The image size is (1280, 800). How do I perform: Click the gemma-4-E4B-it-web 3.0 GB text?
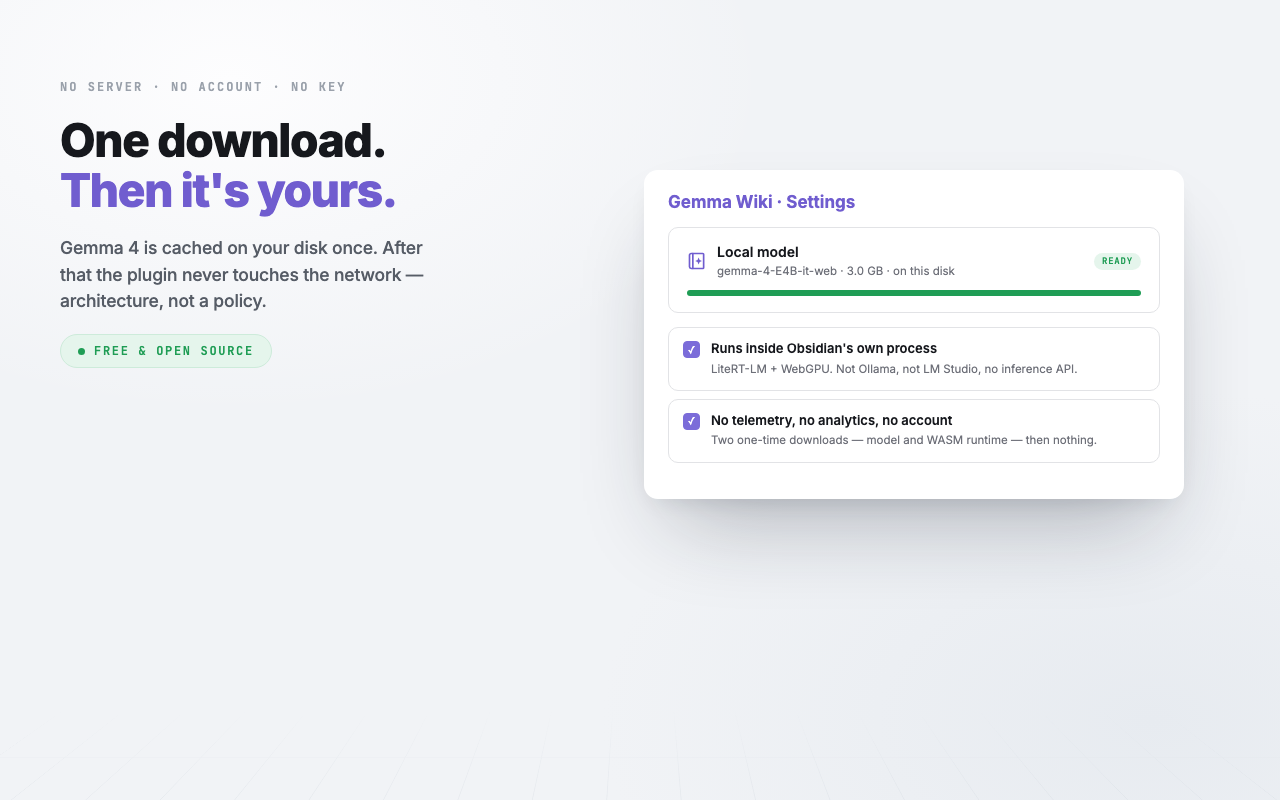pos(836,271)
